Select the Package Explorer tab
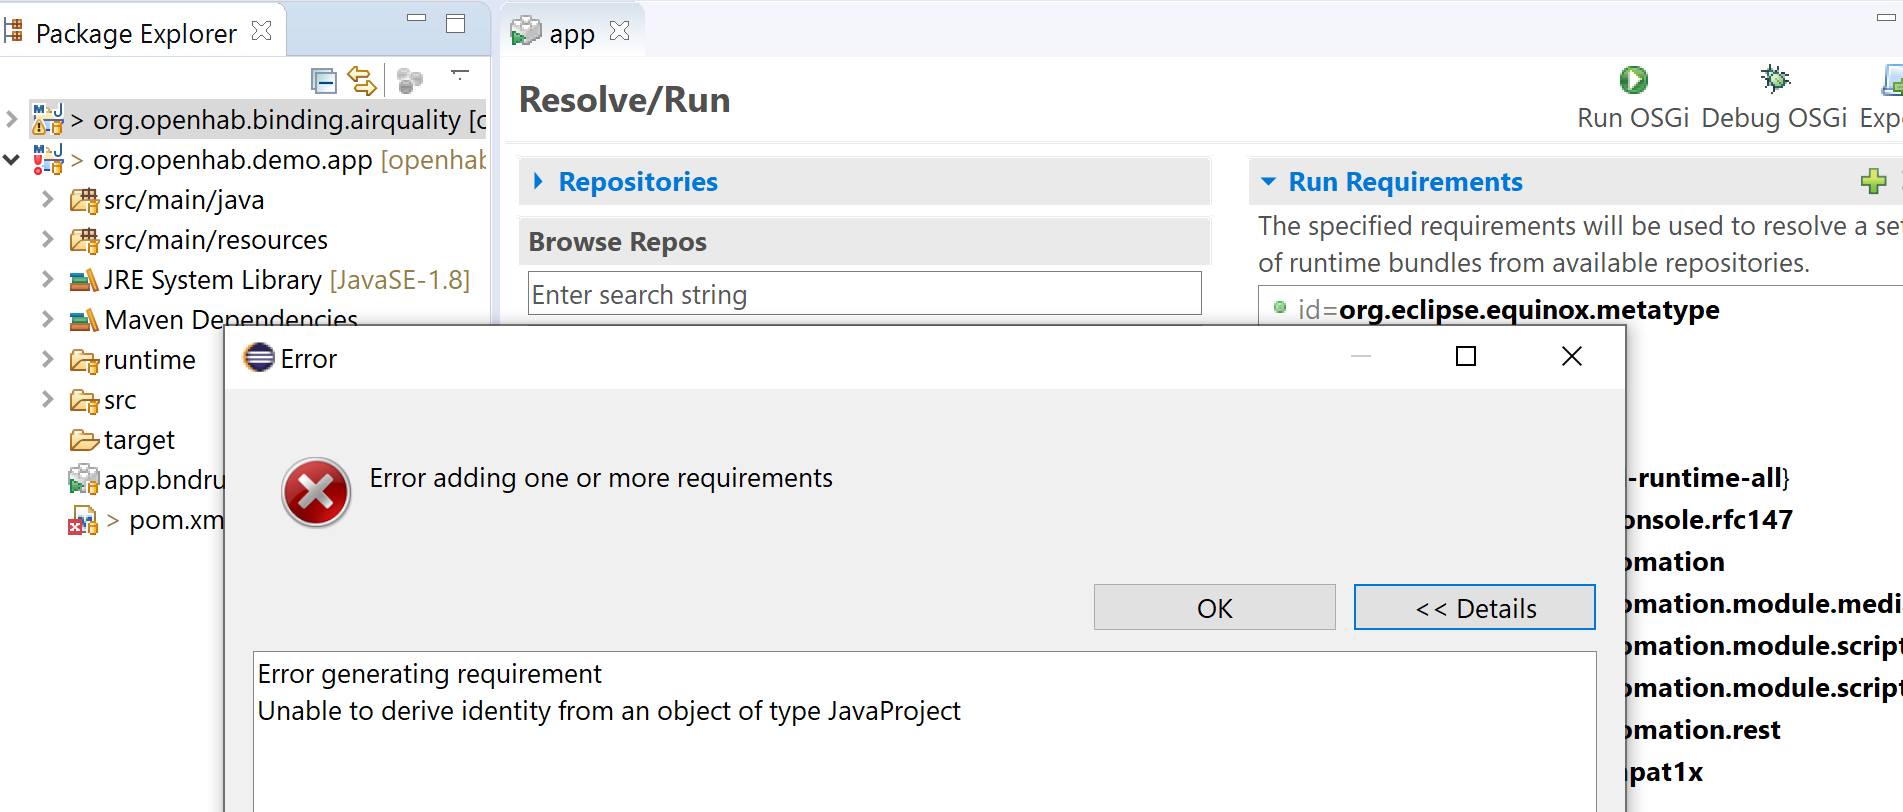This screenshot has height=812, width=1903. coord(136,33)
